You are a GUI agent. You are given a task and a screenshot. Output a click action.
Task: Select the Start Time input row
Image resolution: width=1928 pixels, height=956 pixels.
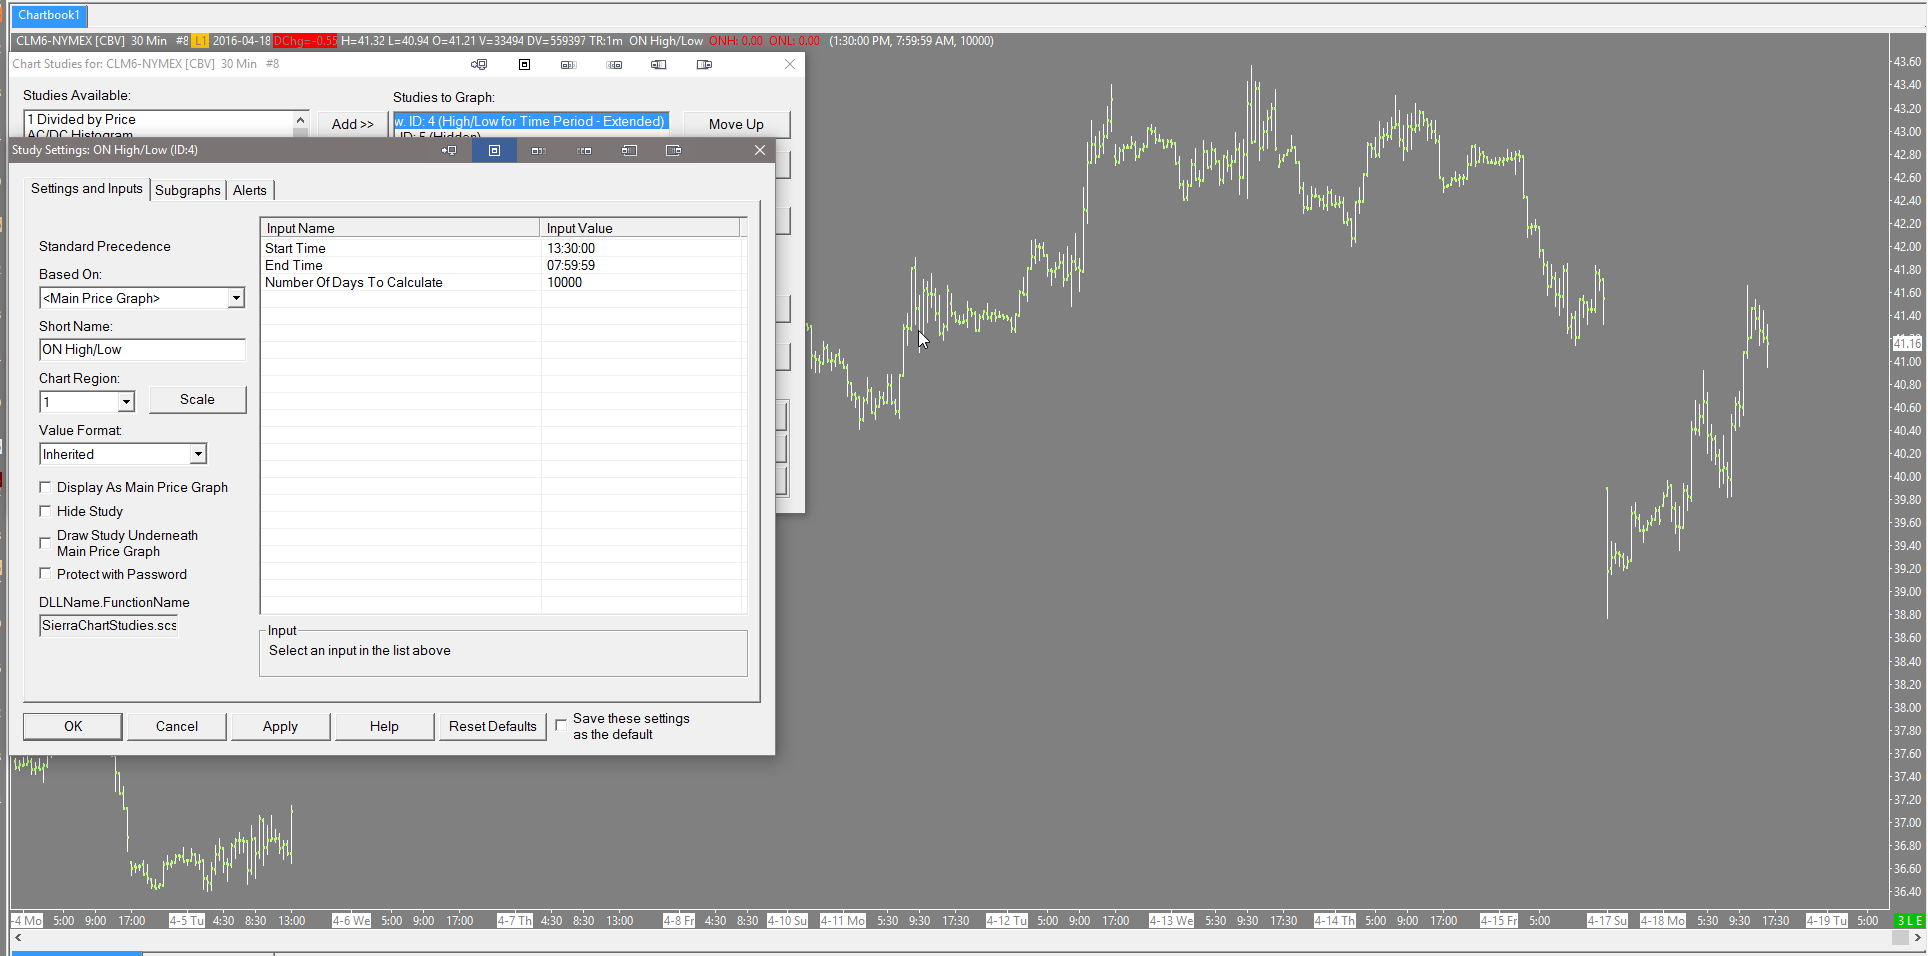(x=503, y=248)
